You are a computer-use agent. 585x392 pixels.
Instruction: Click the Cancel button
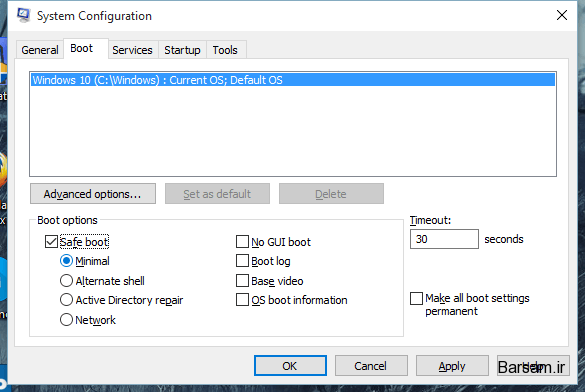click(371, 366)
